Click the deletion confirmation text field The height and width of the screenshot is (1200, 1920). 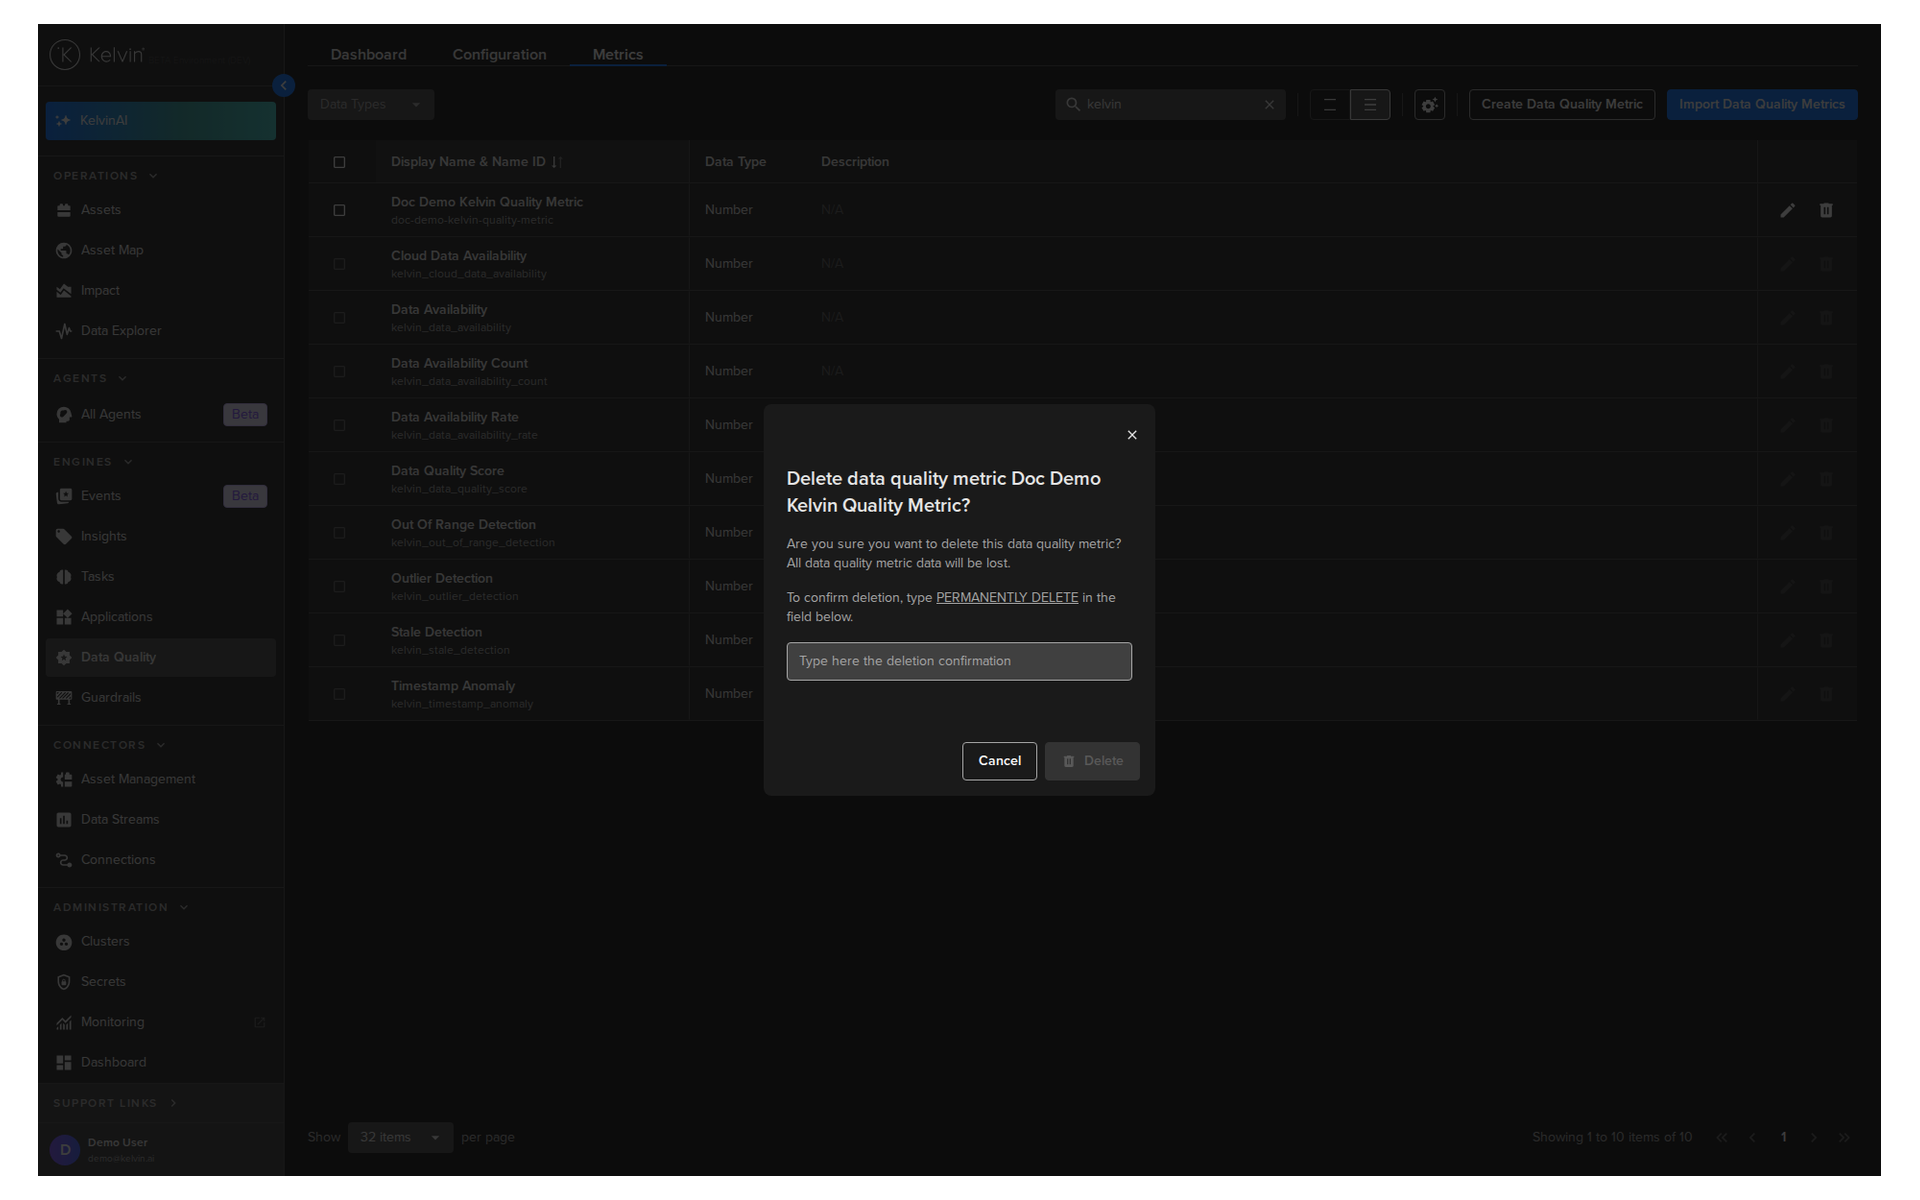pos(959,661)
